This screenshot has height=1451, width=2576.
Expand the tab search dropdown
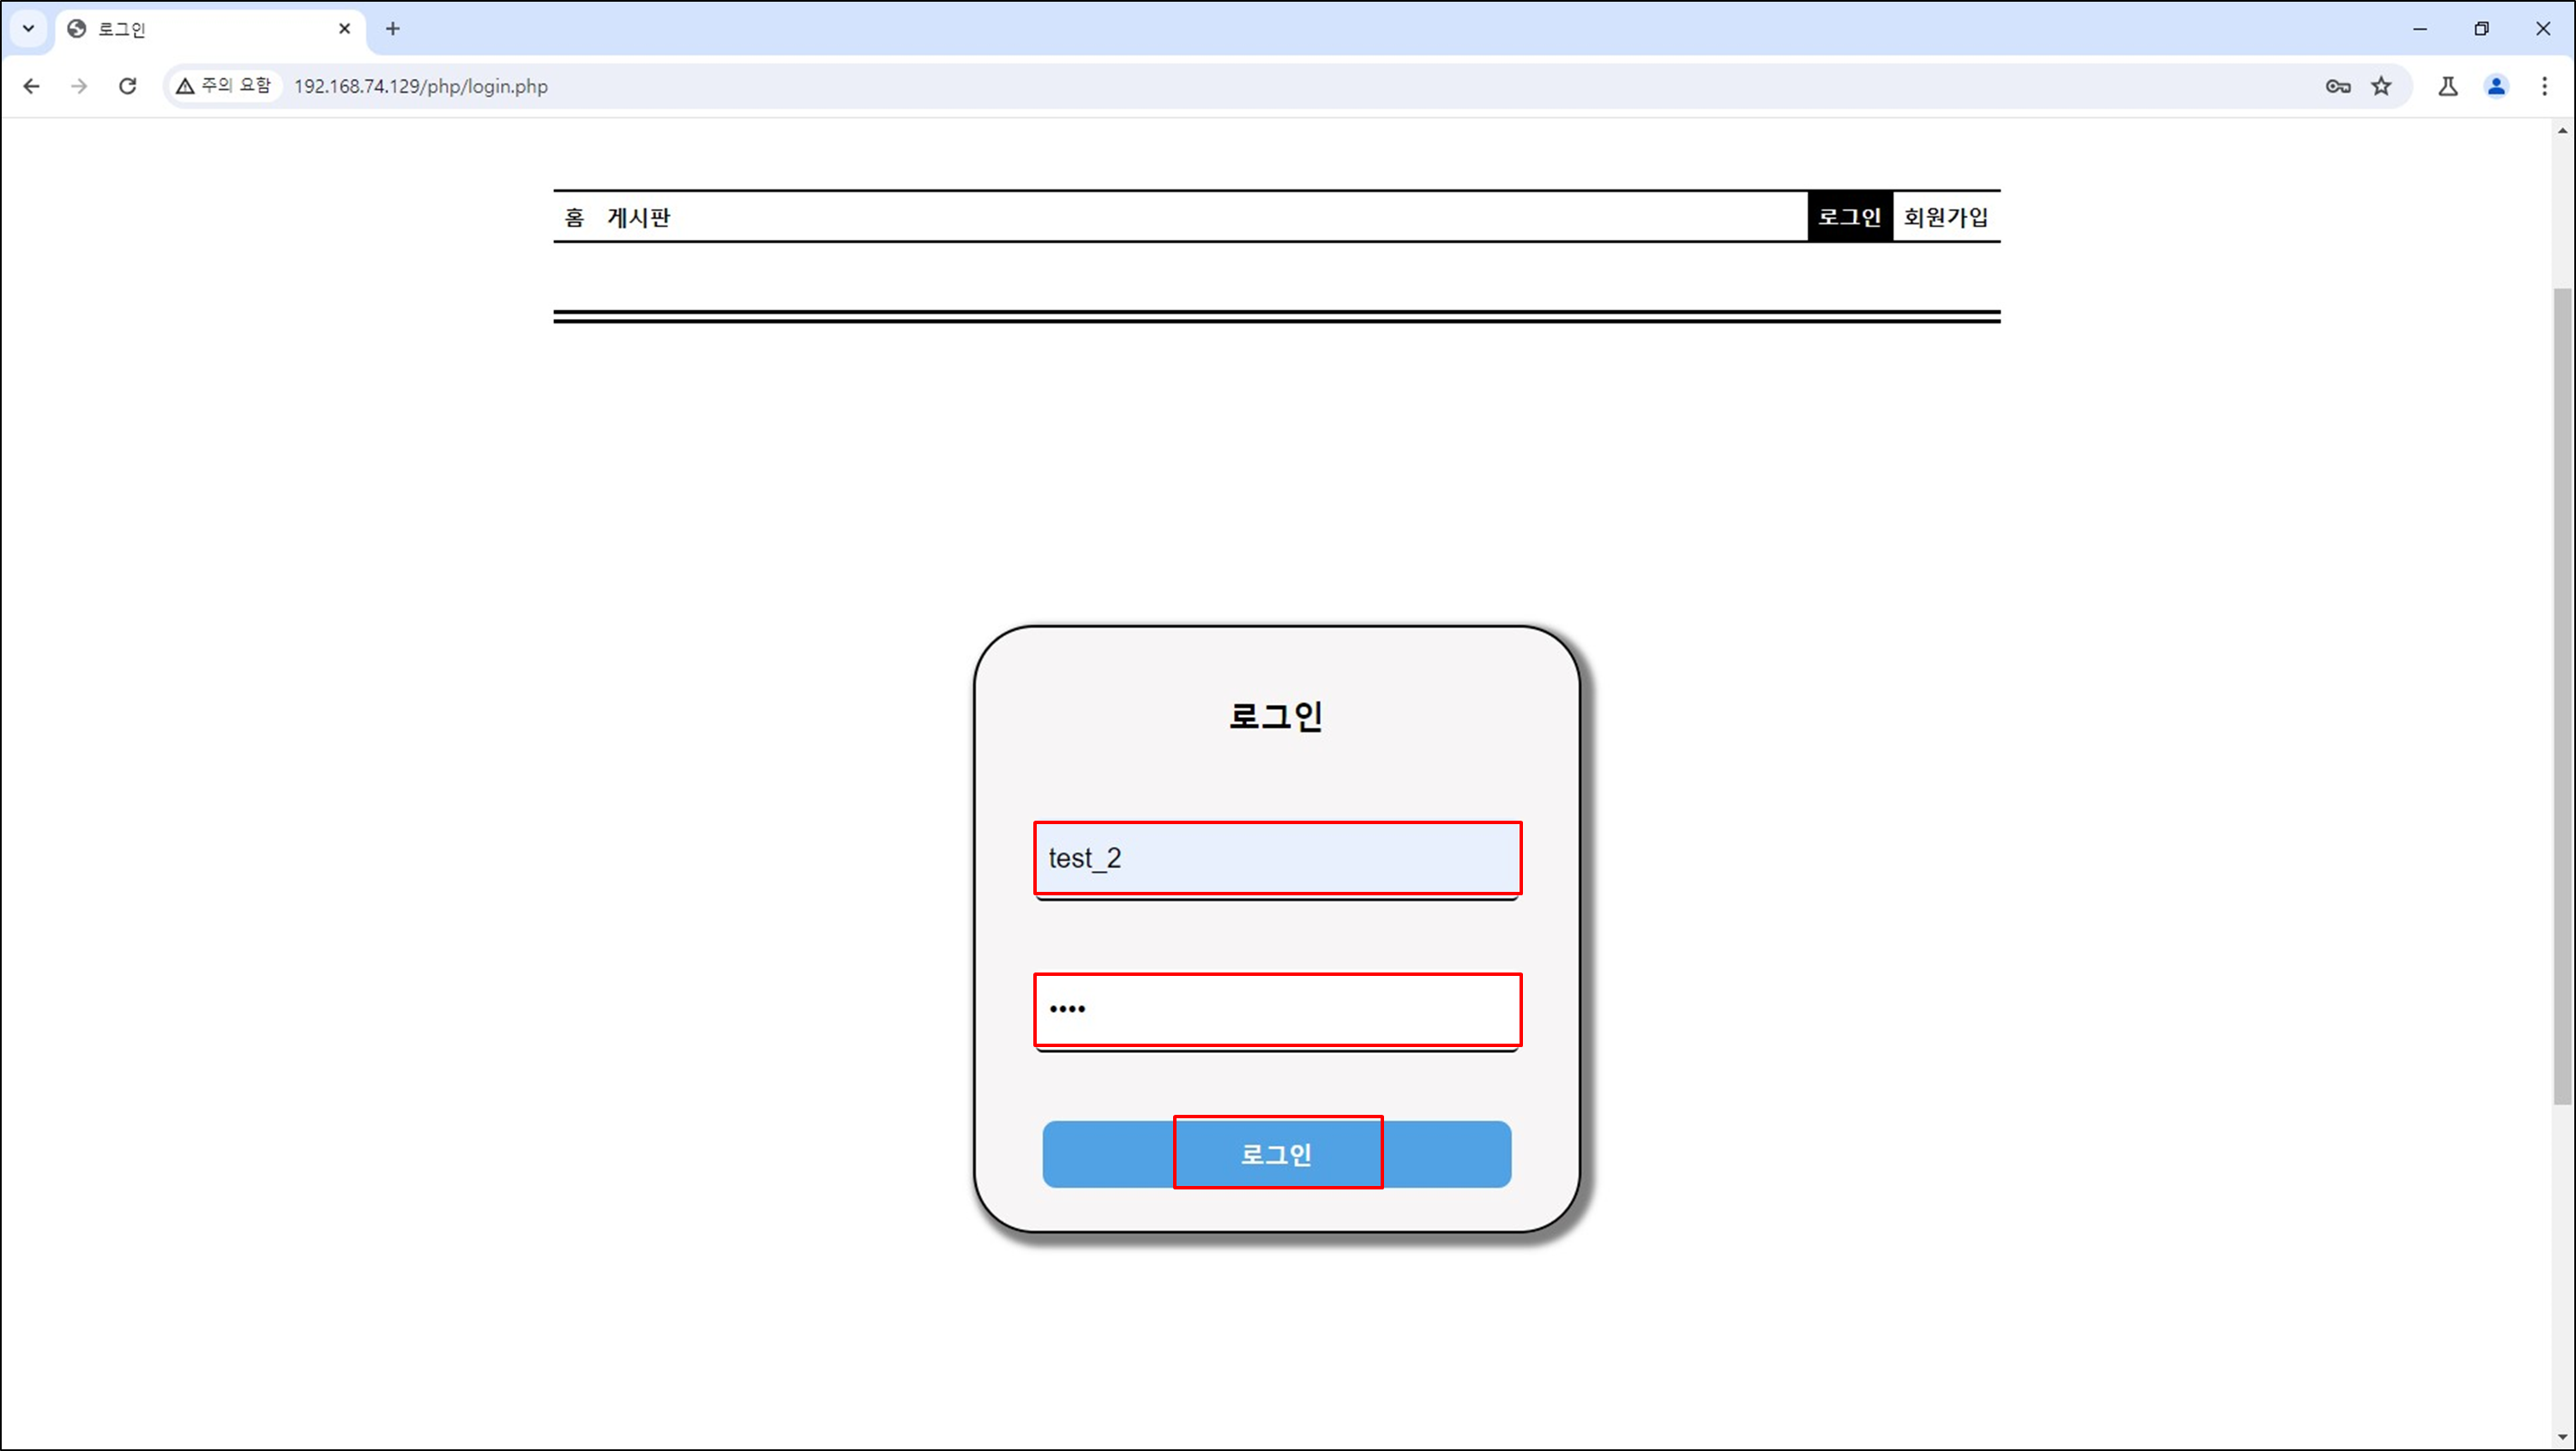click(x=28, y=29)
